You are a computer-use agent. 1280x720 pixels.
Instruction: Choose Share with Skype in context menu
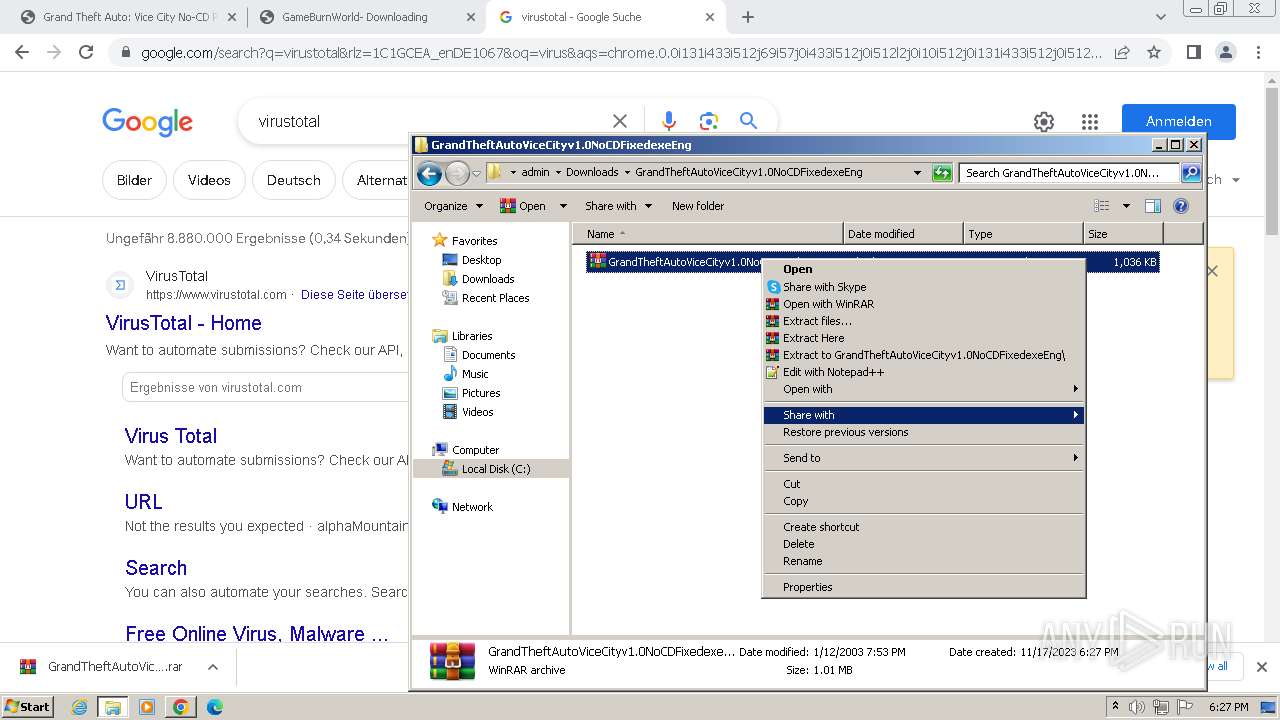(923, 287)
